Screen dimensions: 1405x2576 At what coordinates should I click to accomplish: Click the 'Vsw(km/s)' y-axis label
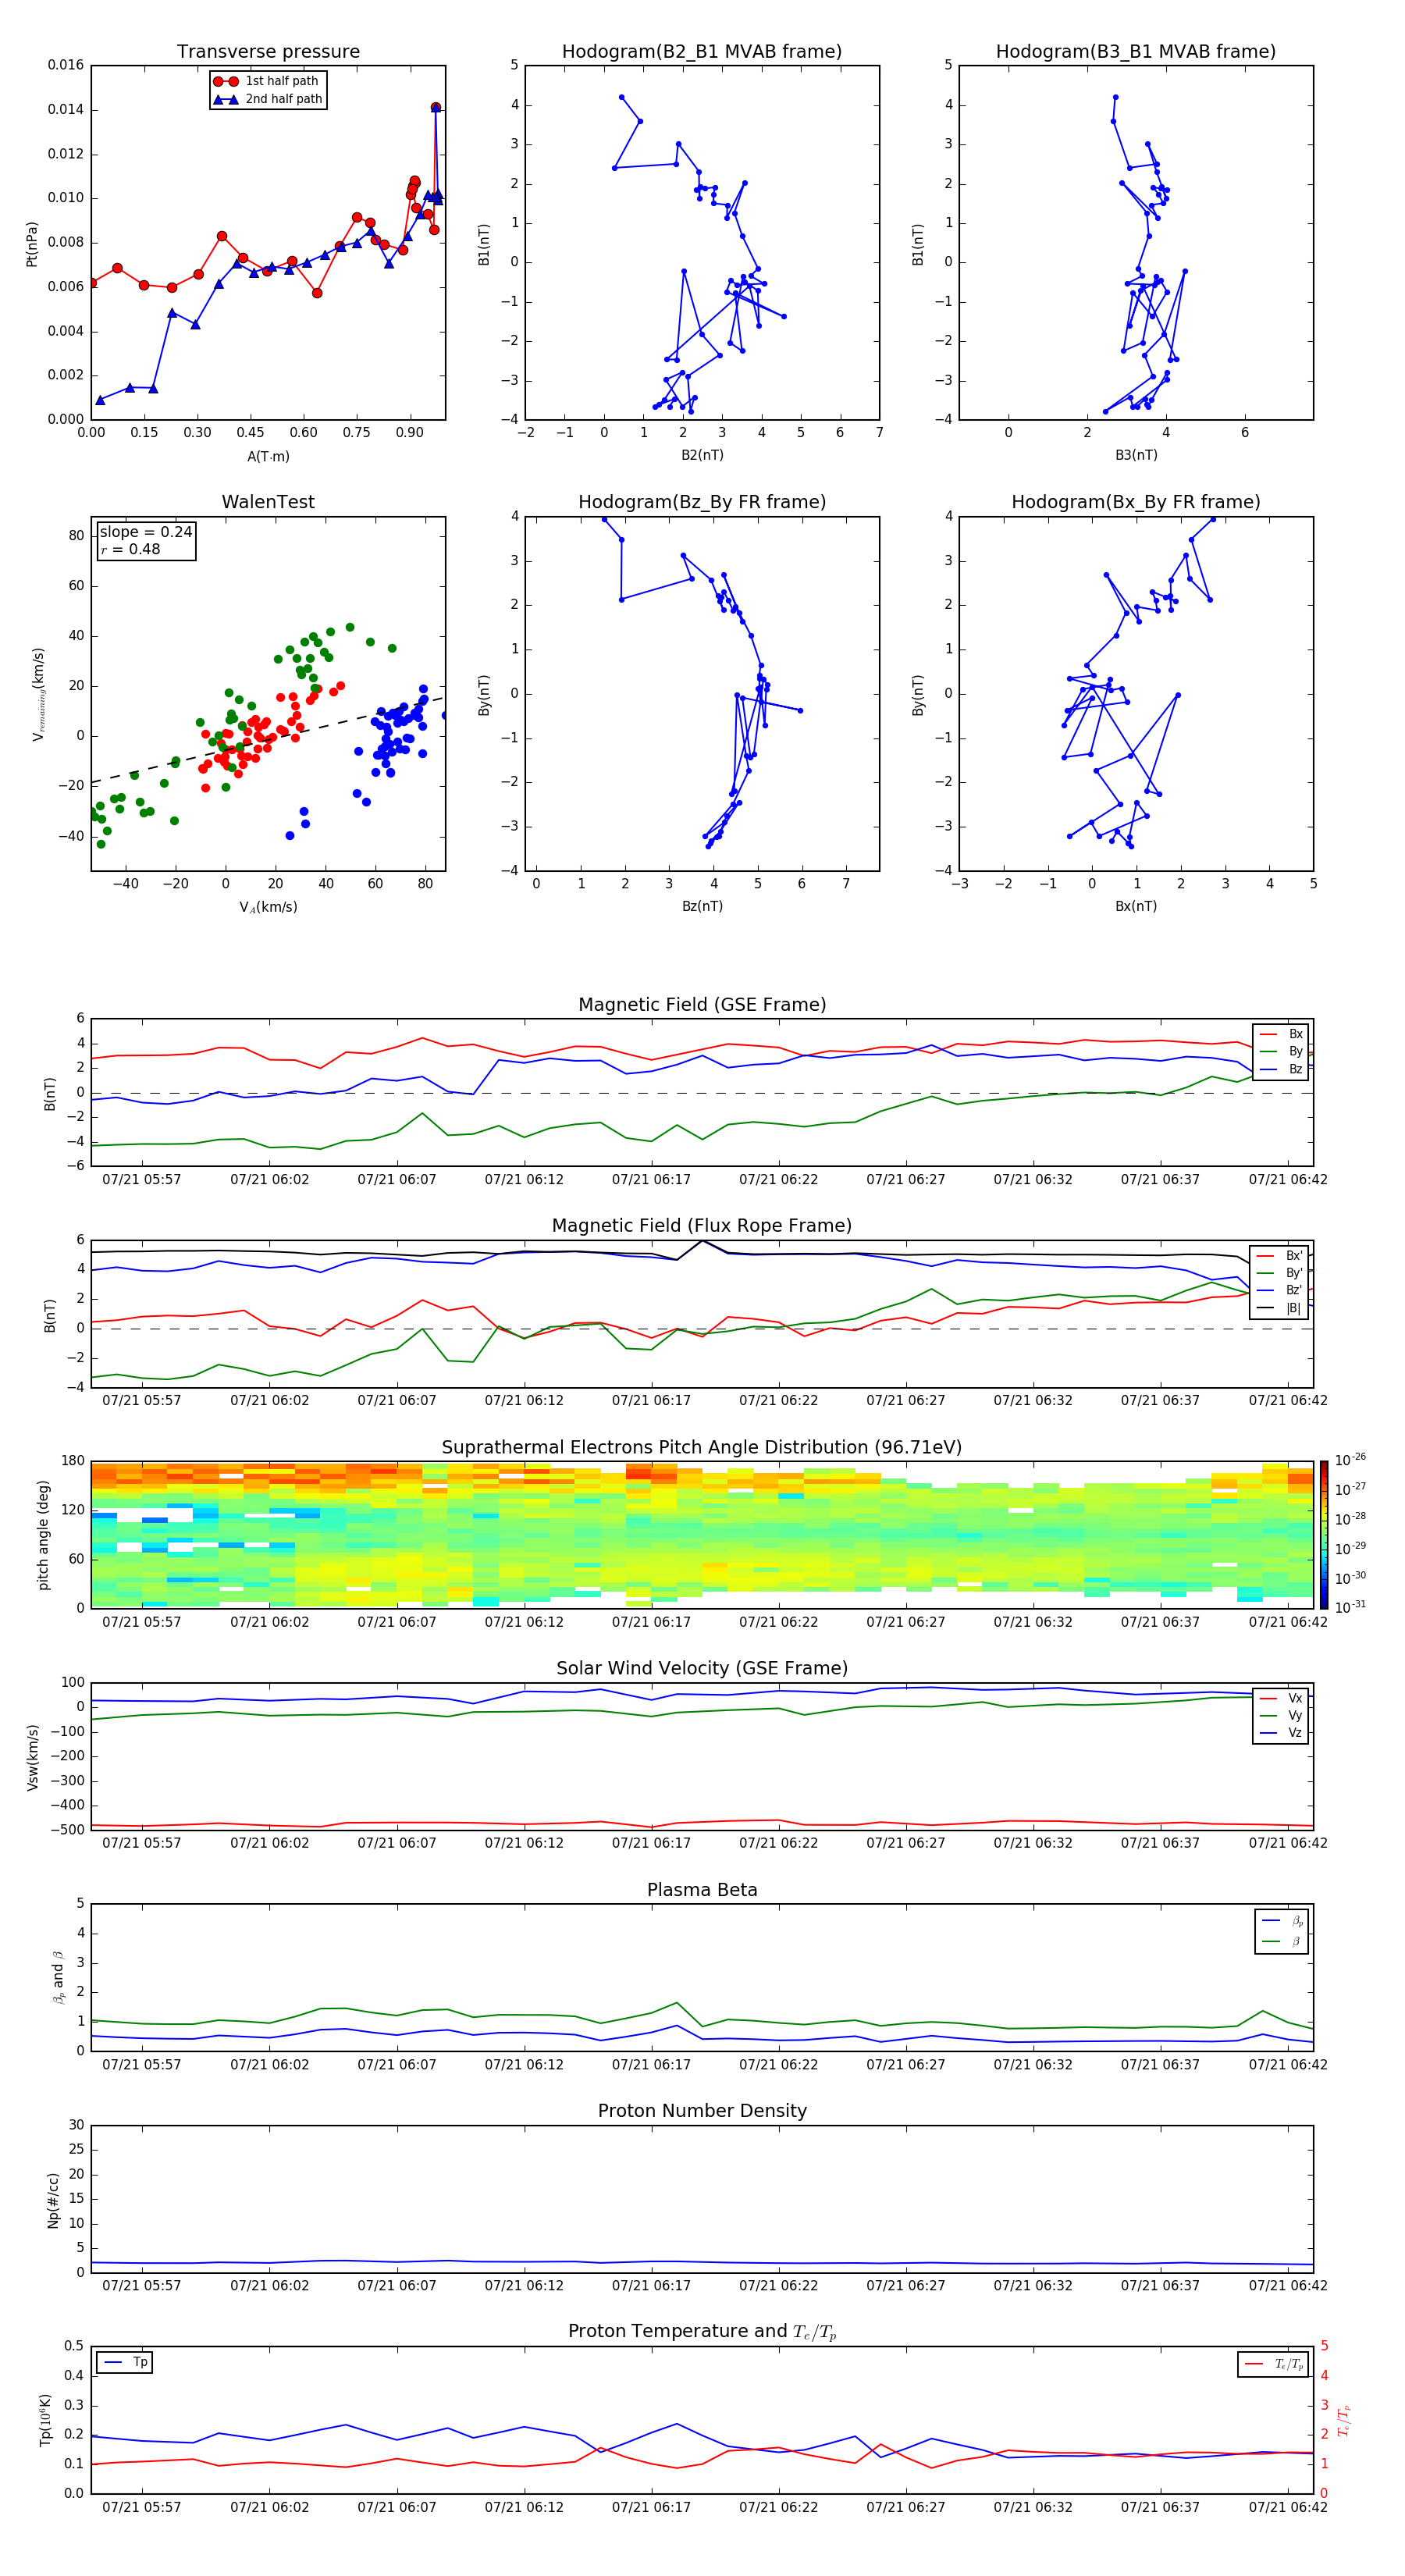click(32, 1757)
